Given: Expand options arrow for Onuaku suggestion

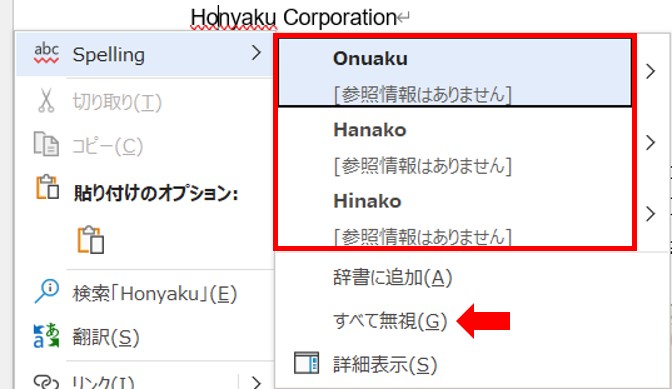Looking at the screenshot, I should [x=650, y=71].
